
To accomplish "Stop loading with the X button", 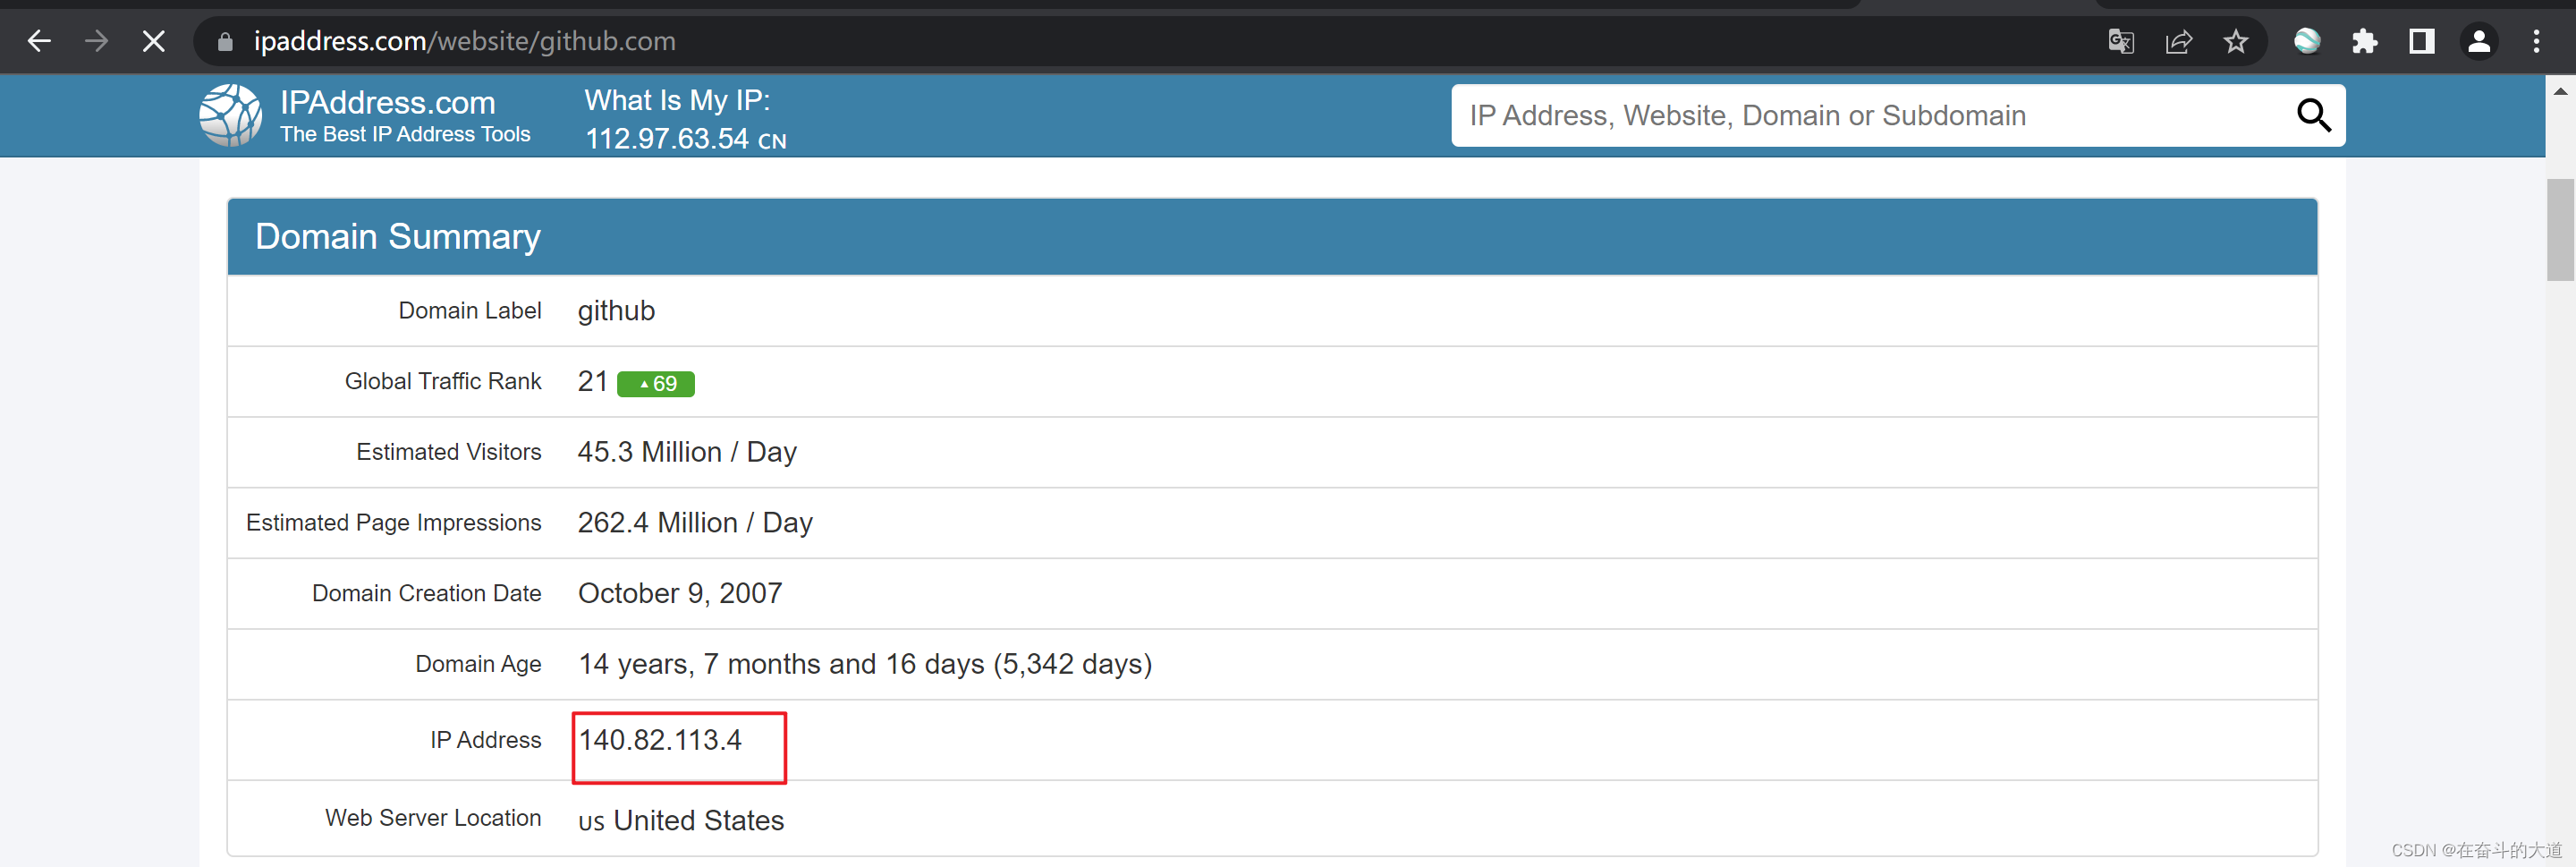I will (152, 41).
